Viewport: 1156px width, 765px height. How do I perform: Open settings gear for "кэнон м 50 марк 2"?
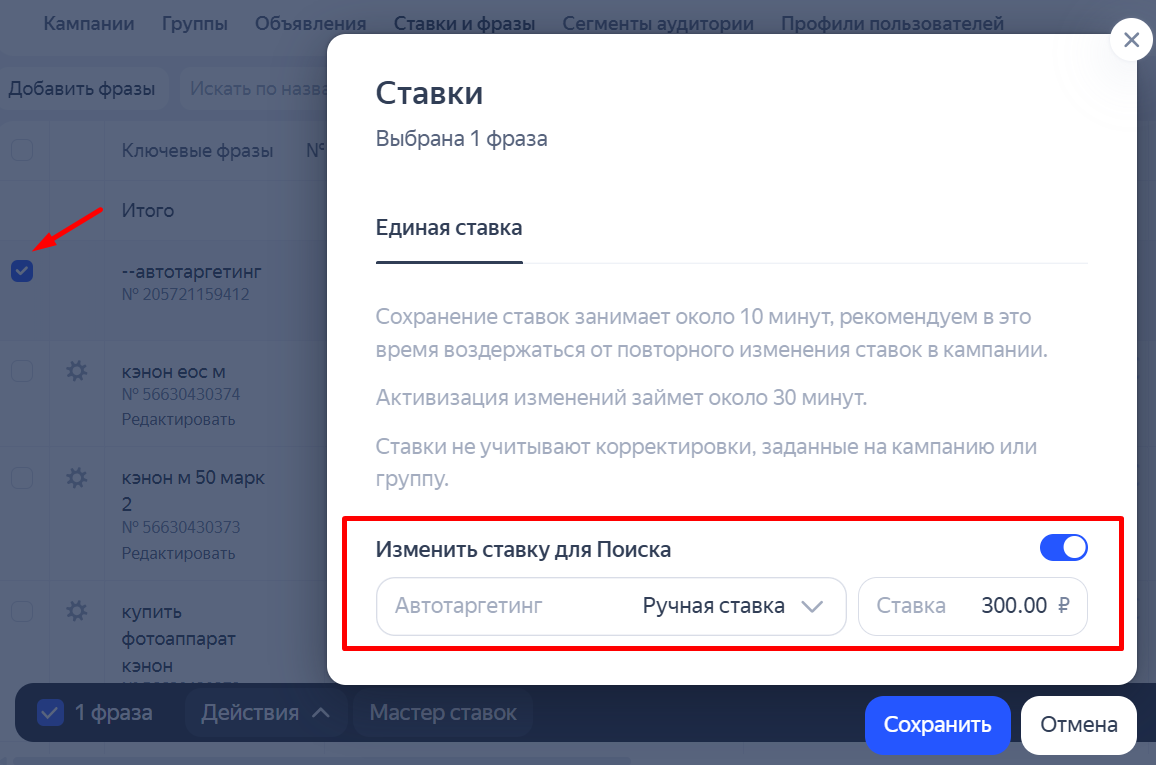[x=75, y=478]
